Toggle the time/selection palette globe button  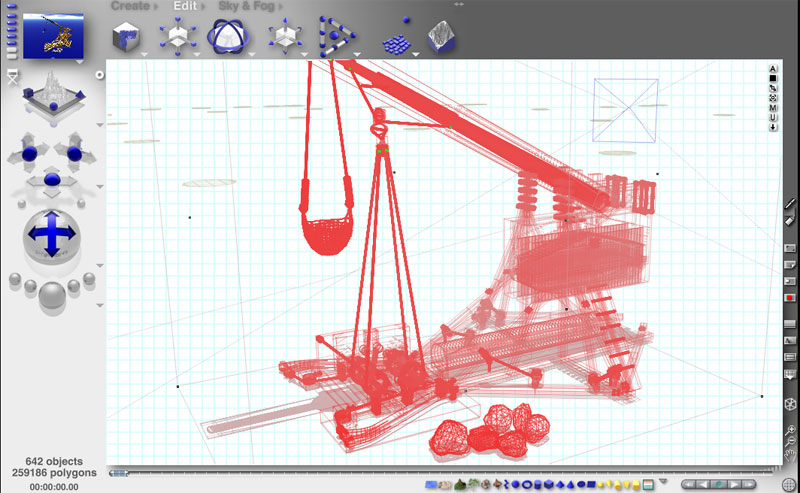click(789, 485)
